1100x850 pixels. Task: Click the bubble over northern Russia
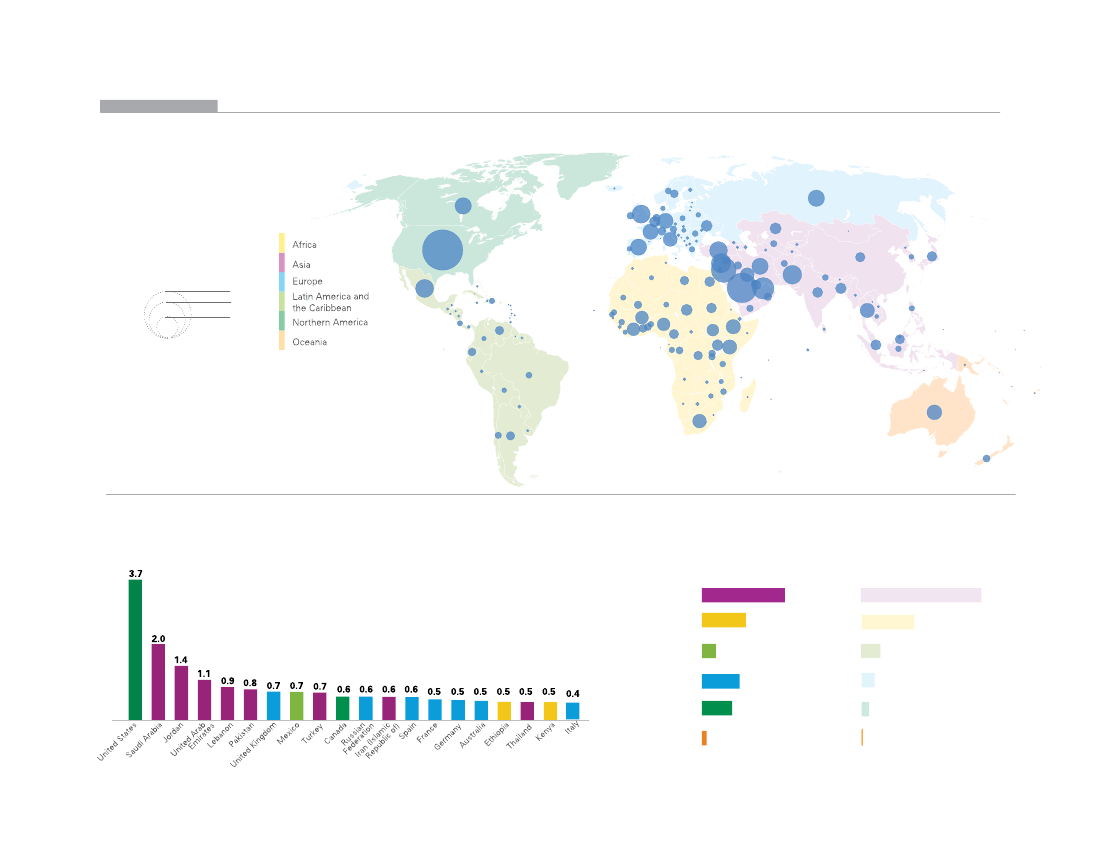coord(816,198)
